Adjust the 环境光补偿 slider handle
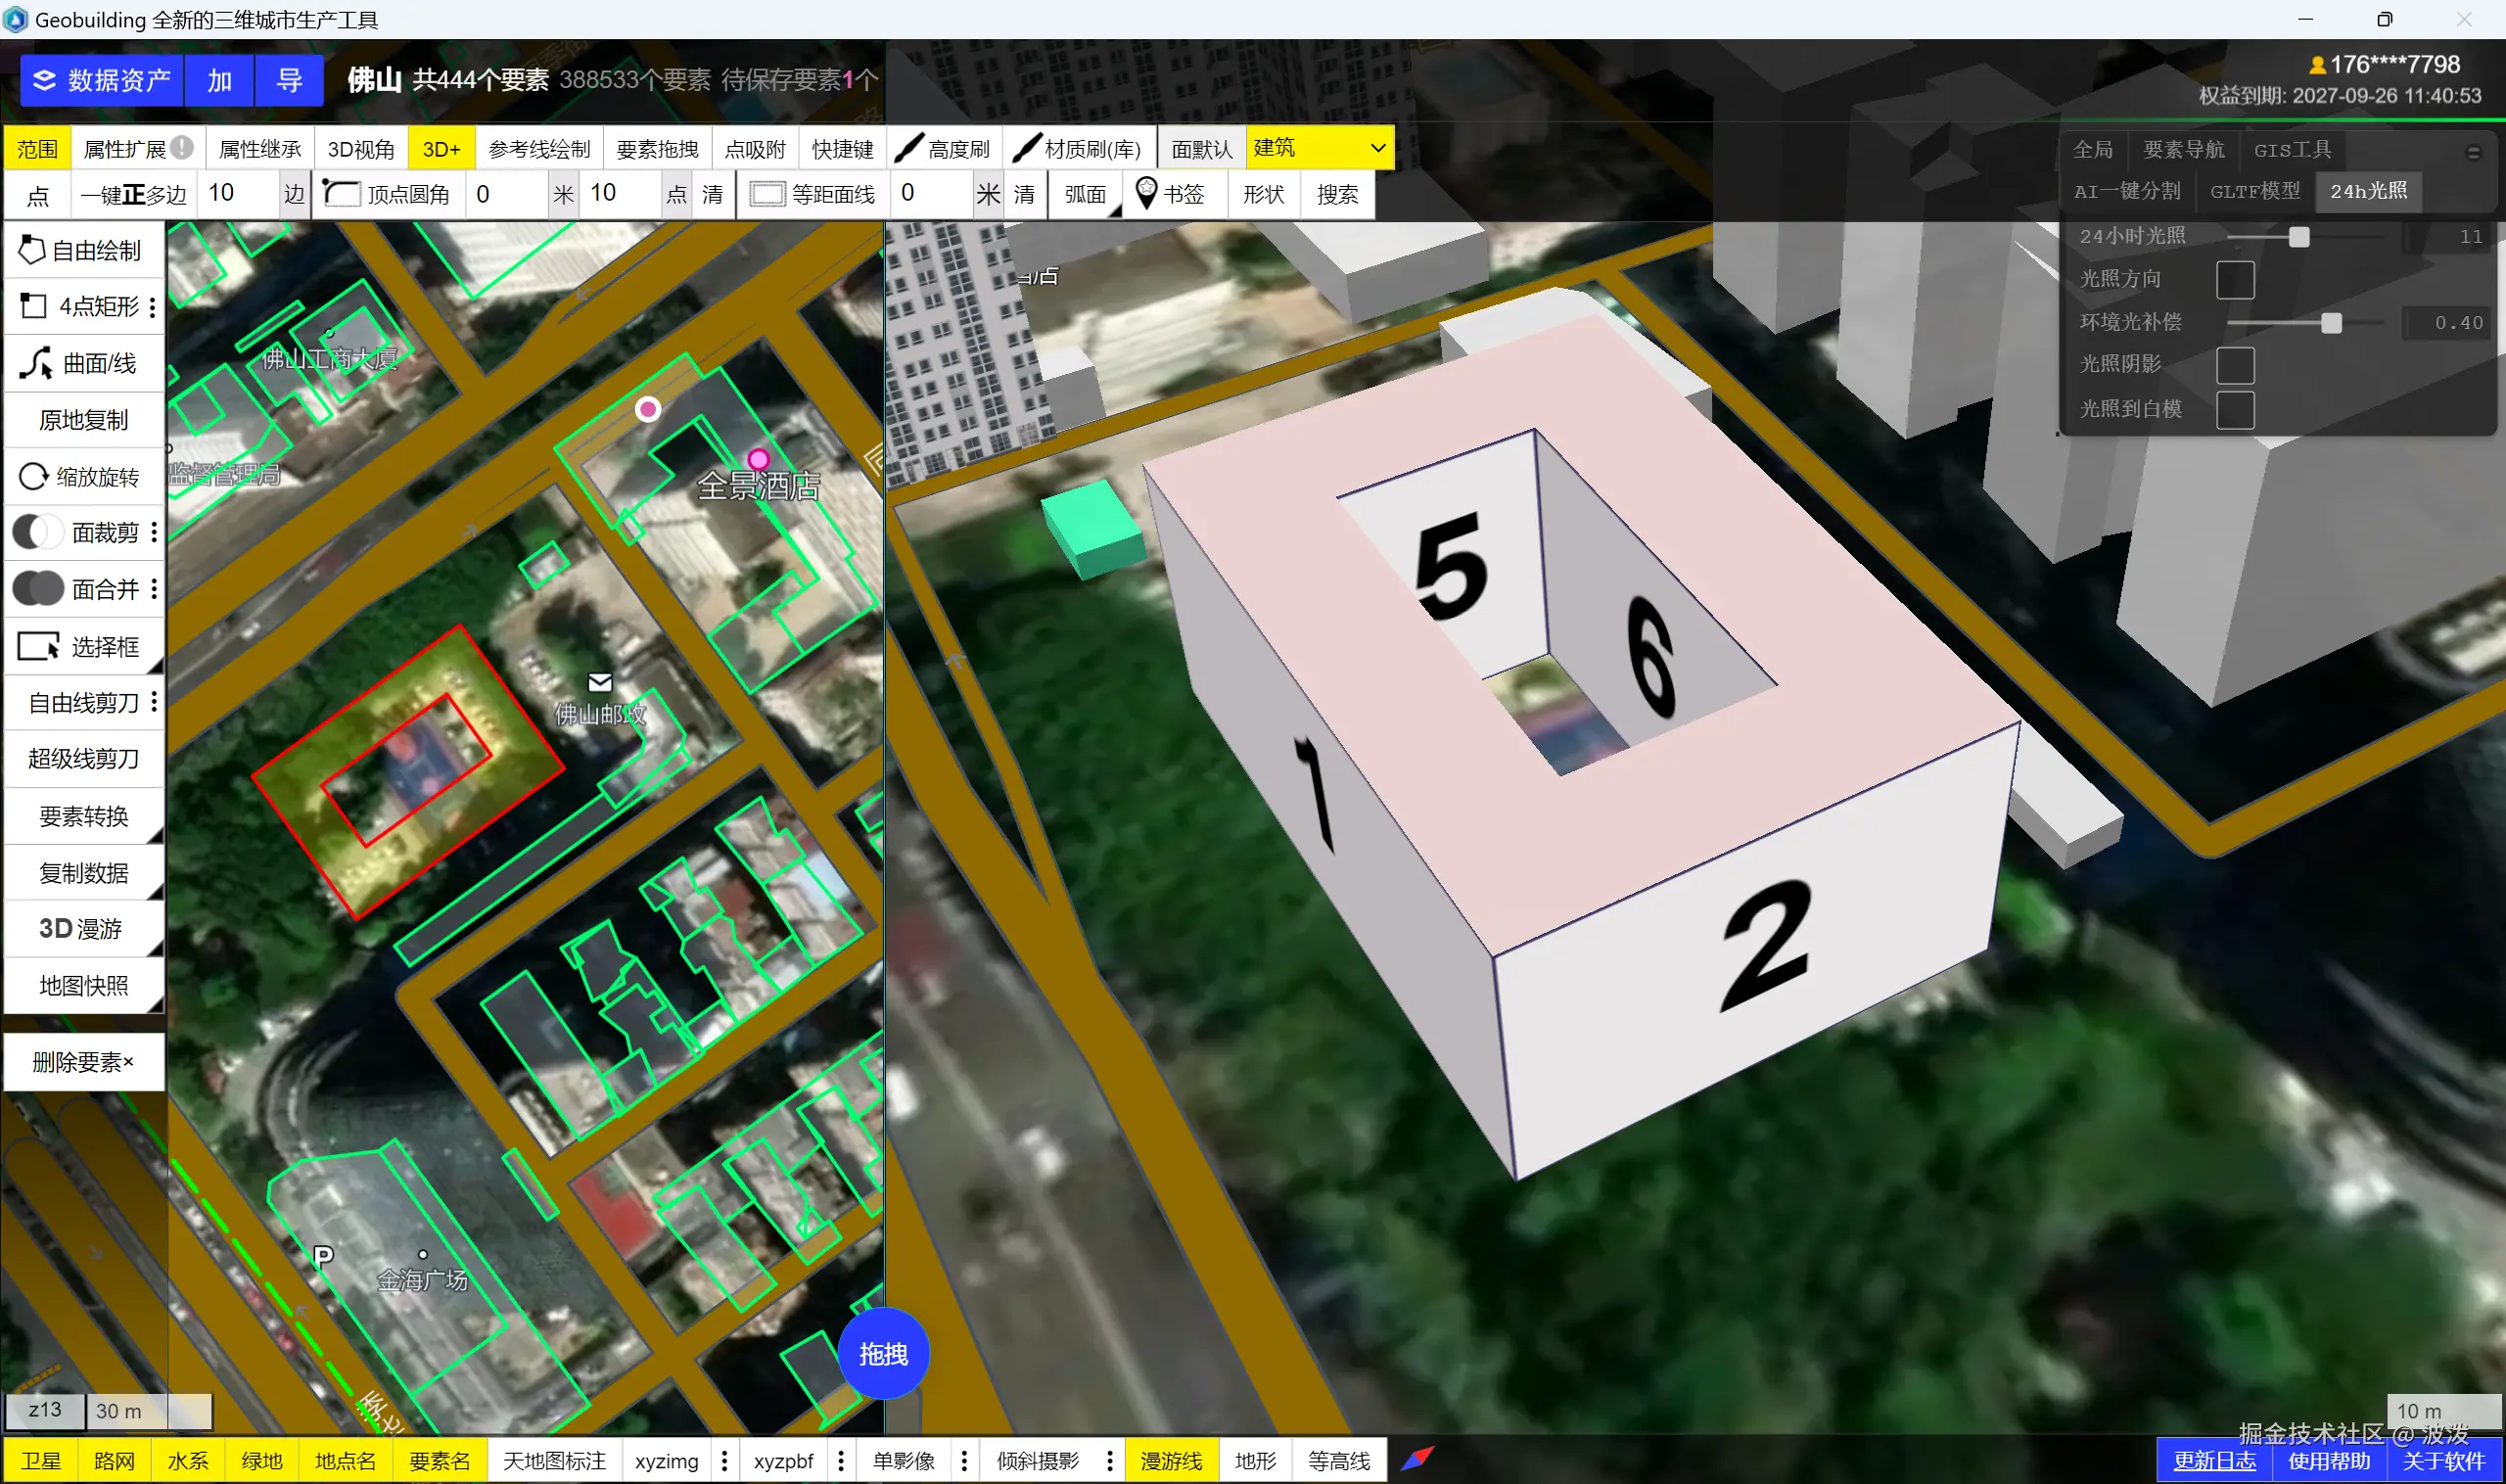The height and width of the screenshot is (1484, 2506). pyautogui.click(x=2331, y=323)
